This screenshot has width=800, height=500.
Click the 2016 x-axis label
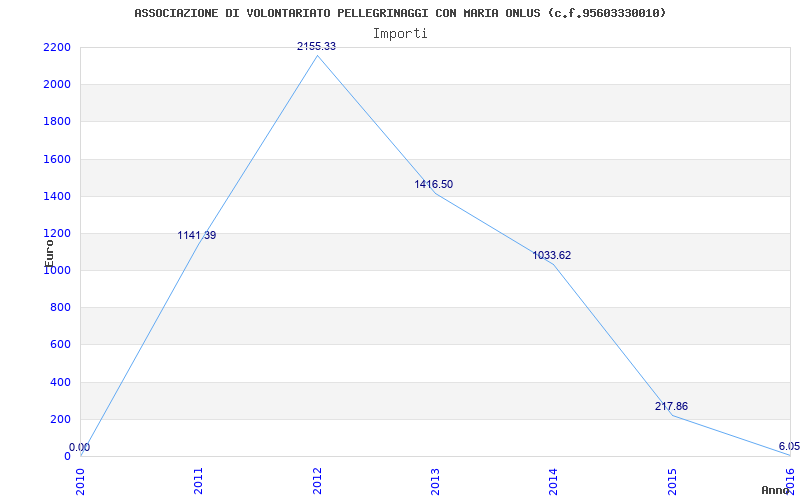[x=790, y=481]
